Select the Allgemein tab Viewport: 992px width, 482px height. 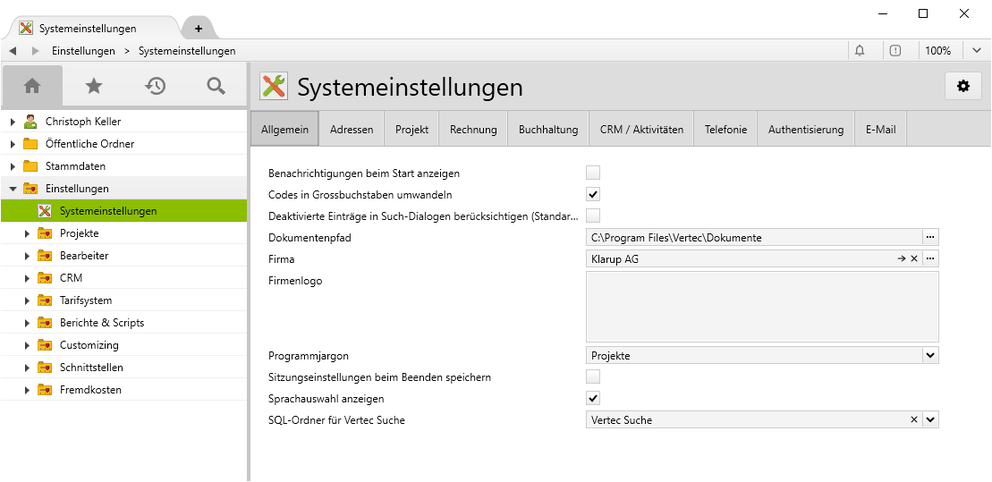[x=285, y=129]
